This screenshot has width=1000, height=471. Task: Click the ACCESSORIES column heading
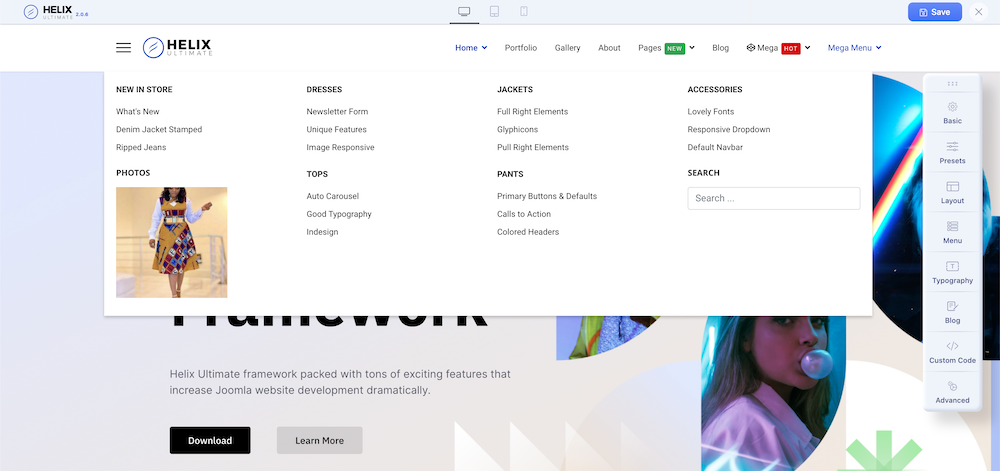pos(715,90)
